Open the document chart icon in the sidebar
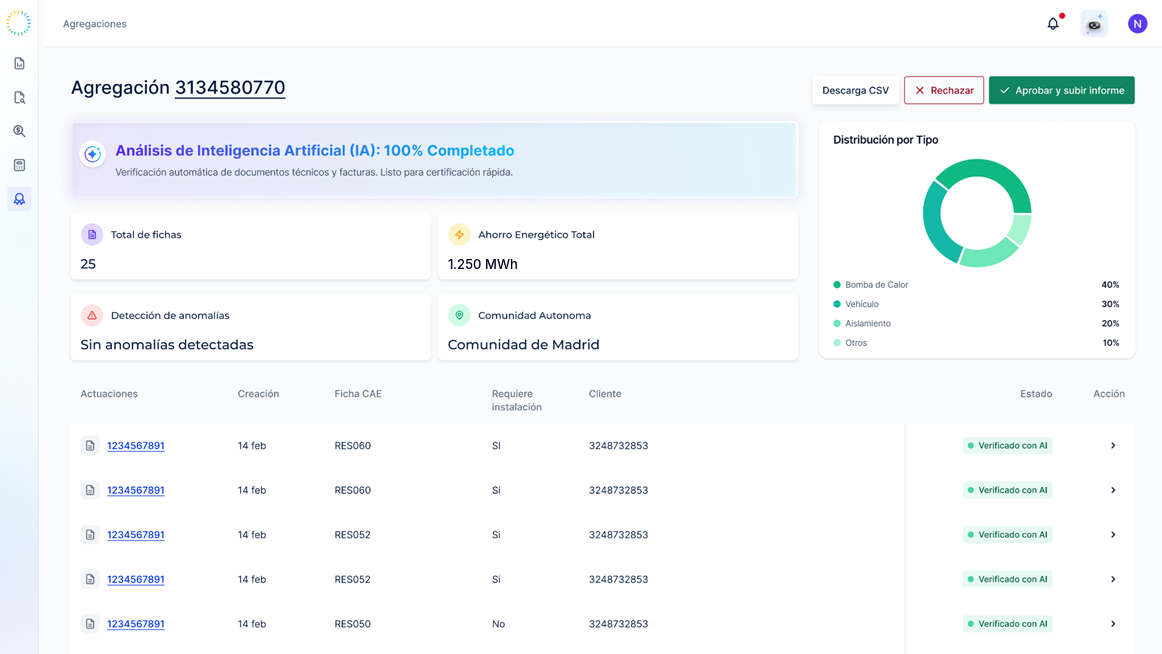 (19, 64)
